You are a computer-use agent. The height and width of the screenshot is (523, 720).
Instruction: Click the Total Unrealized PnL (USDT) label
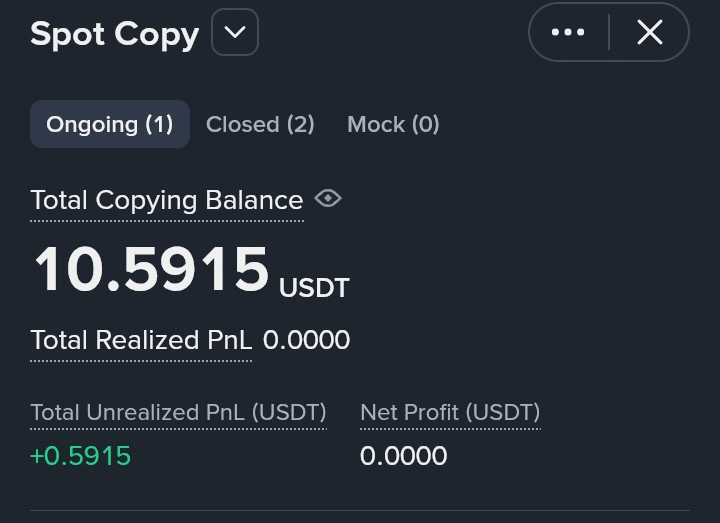[178, 412]
